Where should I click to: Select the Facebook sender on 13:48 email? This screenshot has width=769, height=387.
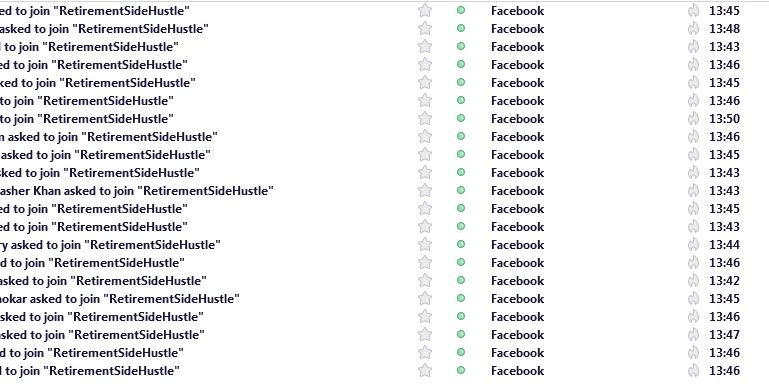[x=517, y=28]
